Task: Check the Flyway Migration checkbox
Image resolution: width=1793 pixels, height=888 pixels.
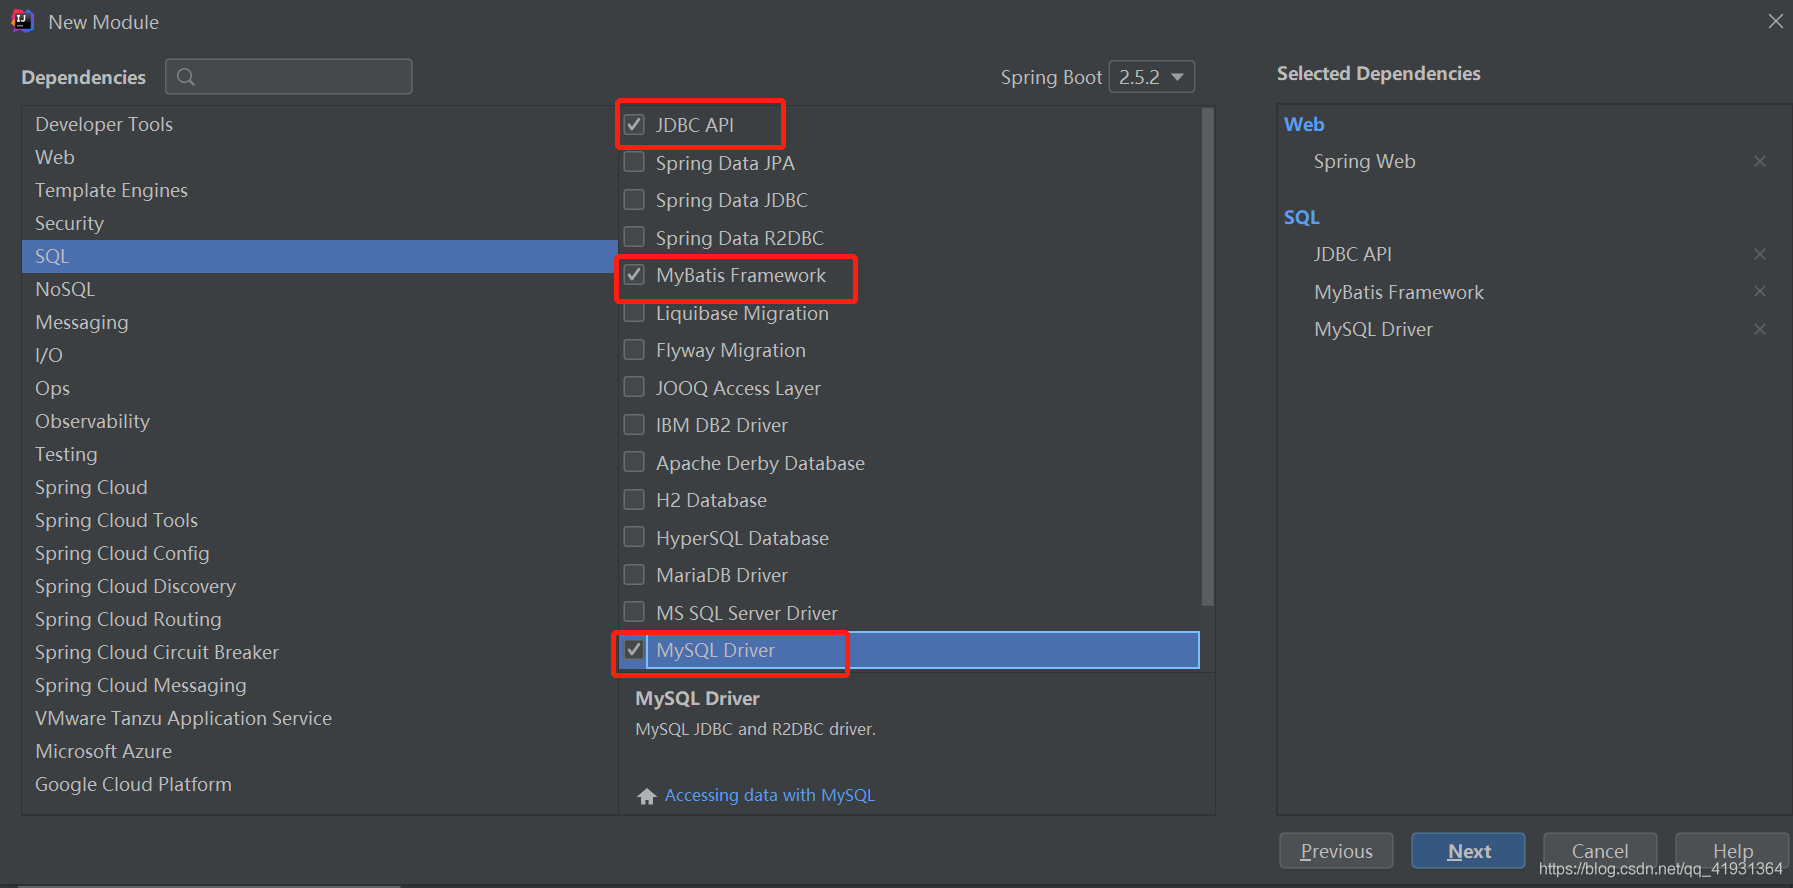Action: [x=634, y=349]
